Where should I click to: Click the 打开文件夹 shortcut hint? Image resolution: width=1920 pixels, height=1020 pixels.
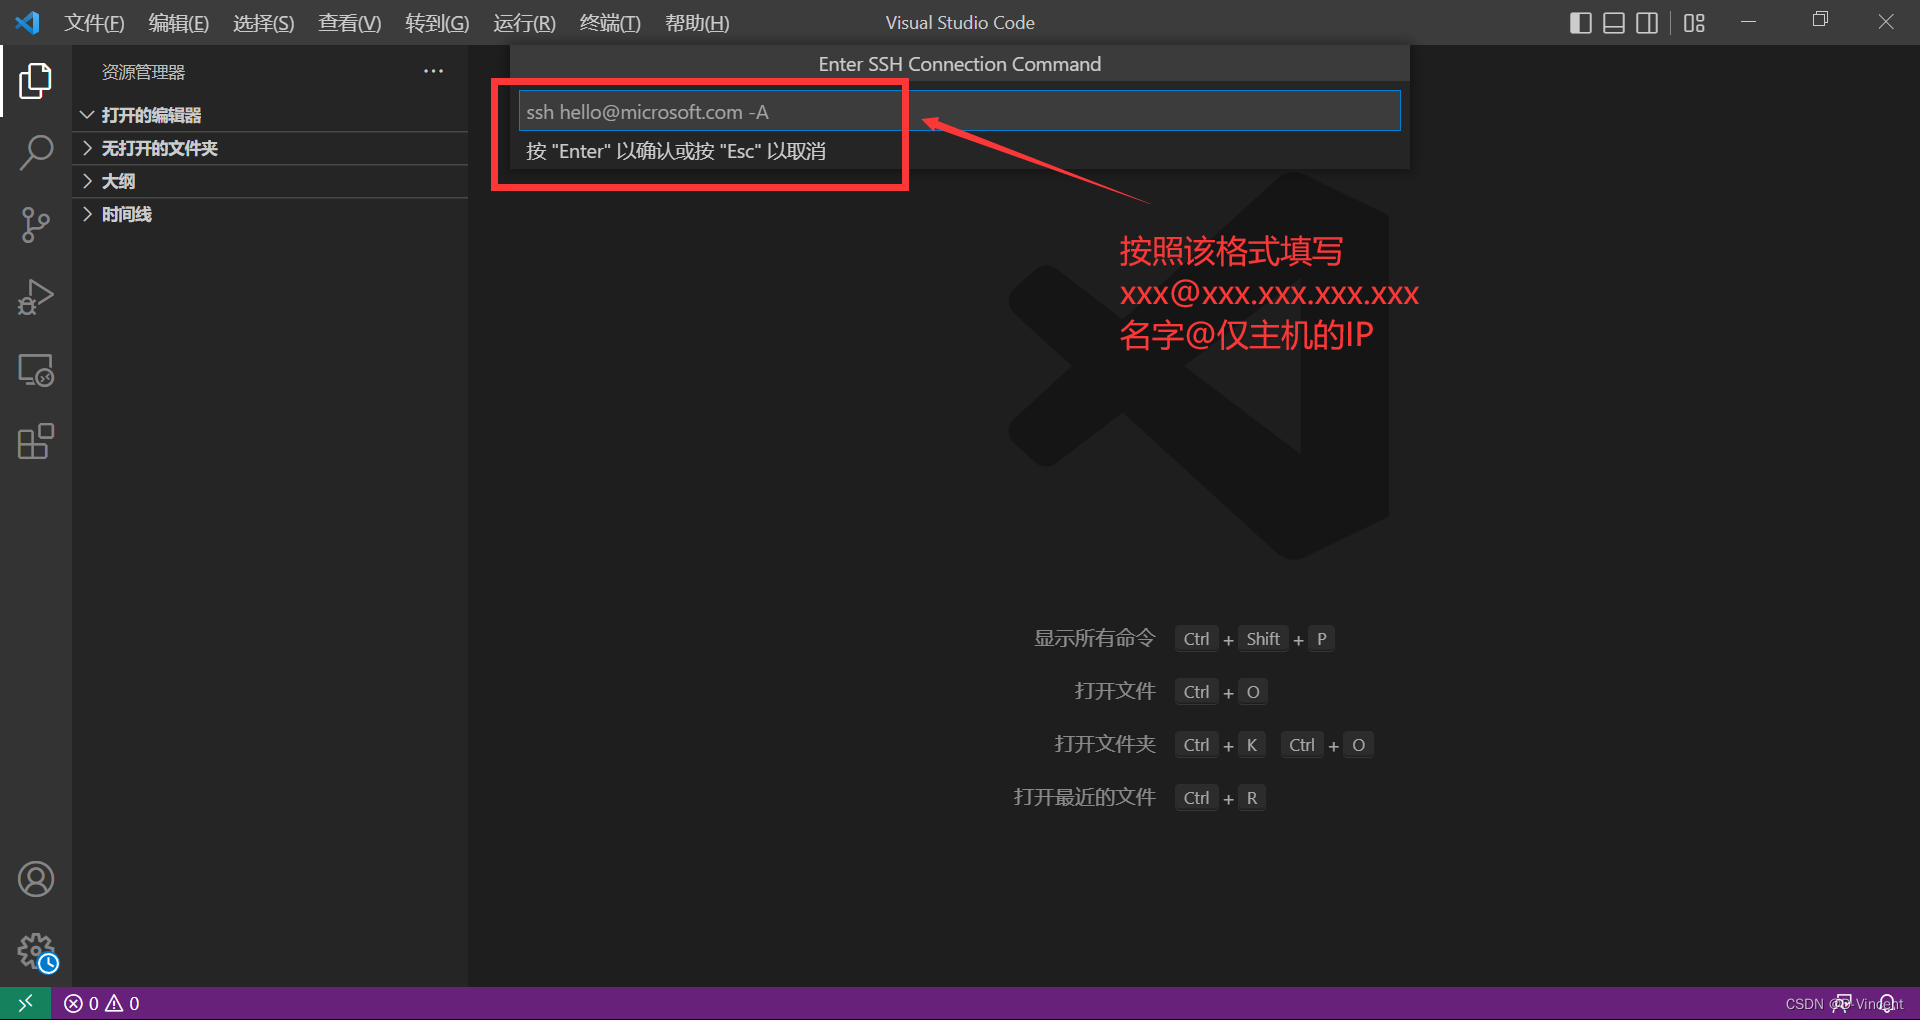(x=1105, y=744)
